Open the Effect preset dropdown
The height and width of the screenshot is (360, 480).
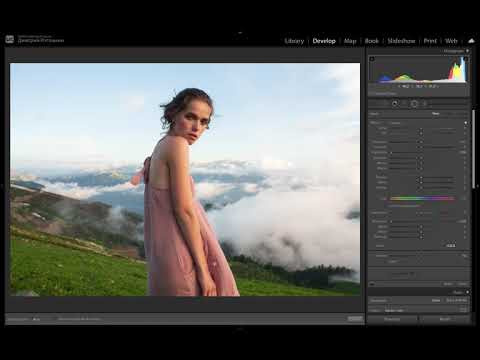coord(397,123)
